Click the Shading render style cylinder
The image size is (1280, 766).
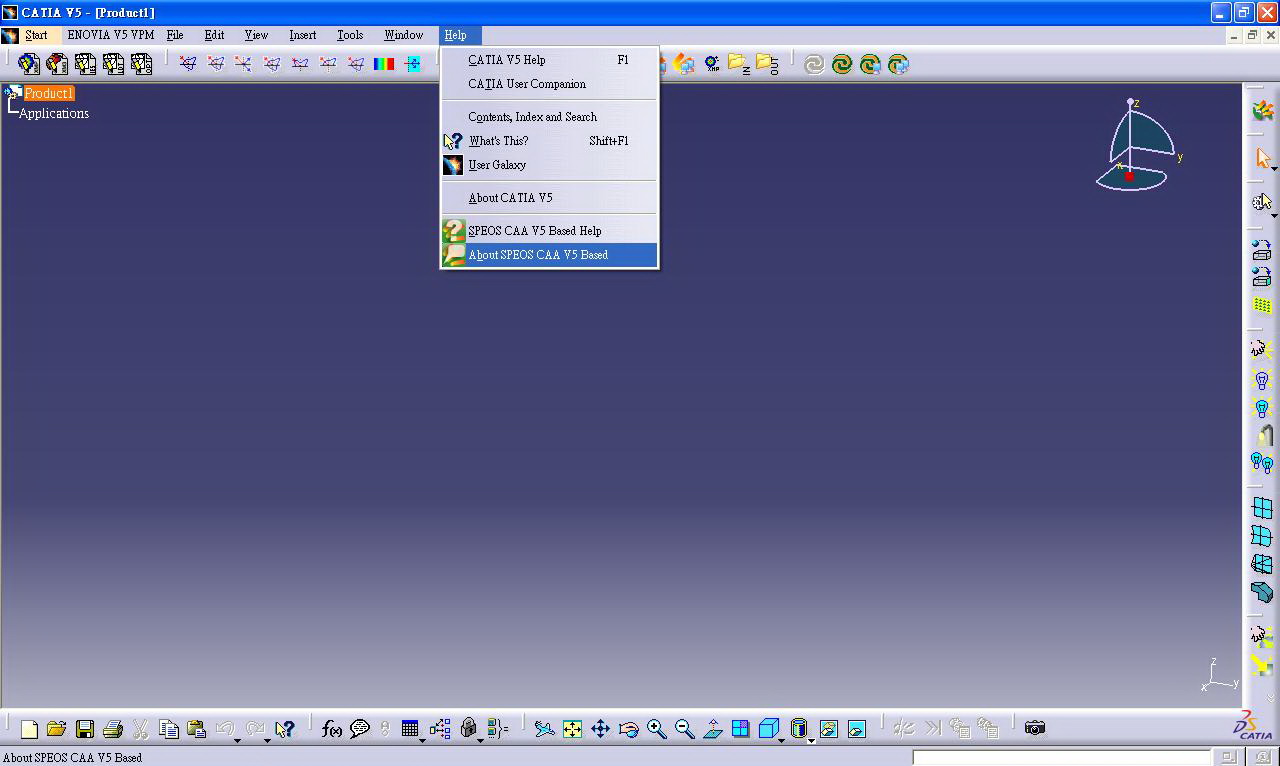point(798,729)
